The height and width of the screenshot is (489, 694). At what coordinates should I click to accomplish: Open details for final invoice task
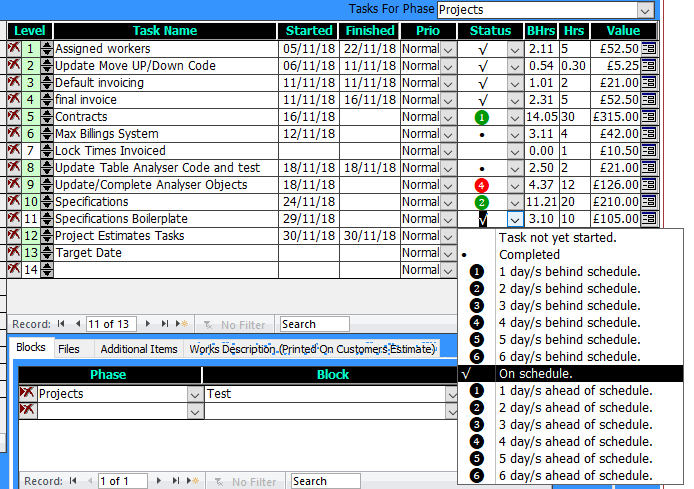[x=649, y=100]
